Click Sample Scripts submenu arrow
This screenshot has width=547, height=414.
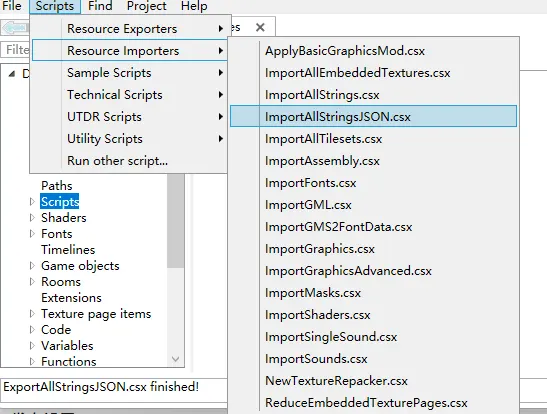tap(220, 73)
